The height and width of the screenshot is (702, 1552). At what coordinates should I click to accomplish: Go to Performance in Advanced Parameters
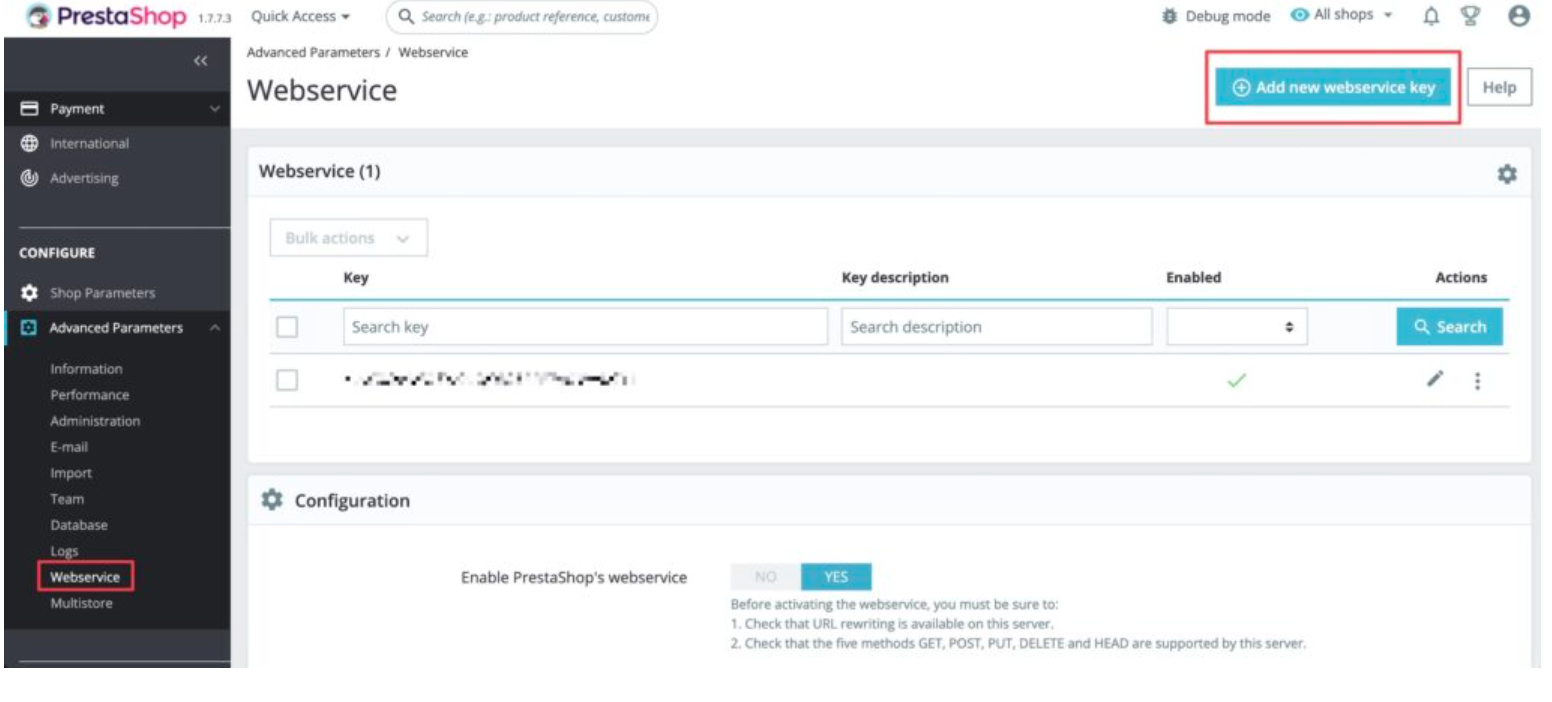[x=90, y=395]
